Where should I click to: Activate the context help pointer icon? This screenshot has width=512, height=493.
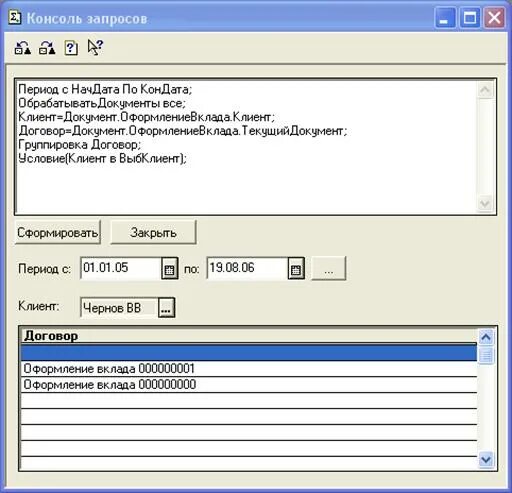[95, 47]
